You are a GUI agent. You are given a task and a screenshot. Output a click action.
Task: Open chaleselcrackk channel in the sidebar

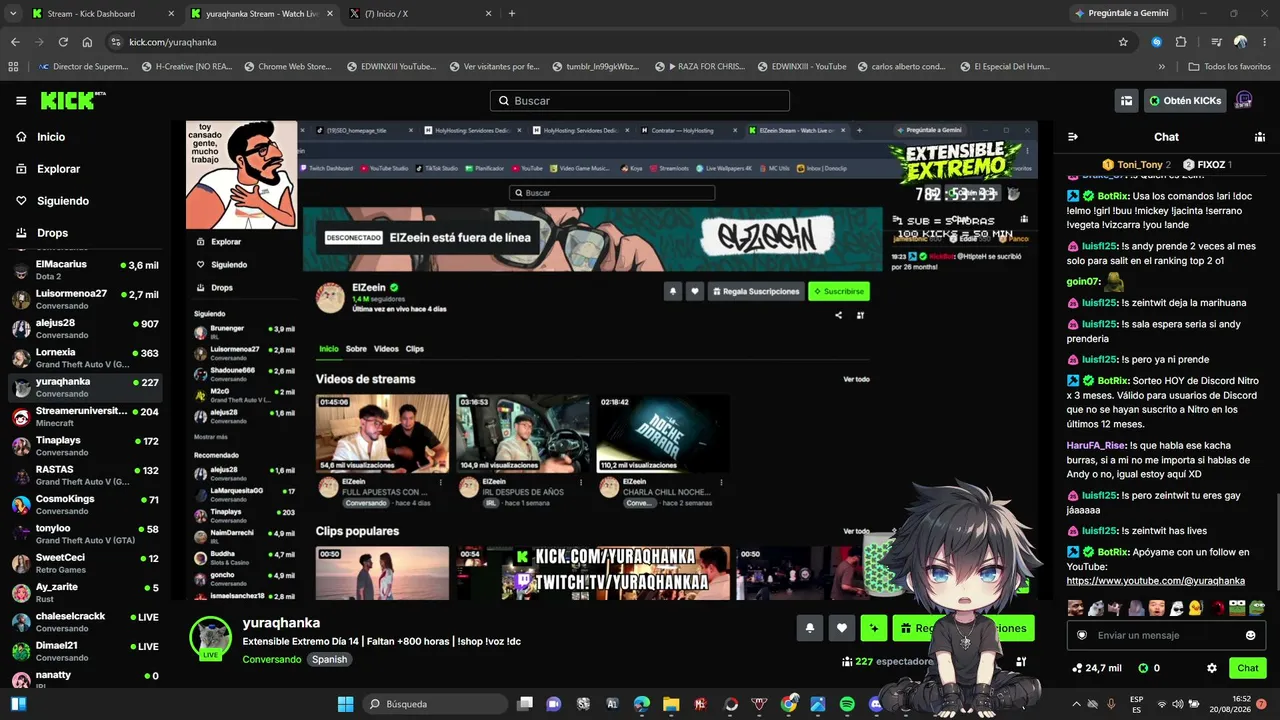point(85,622)
